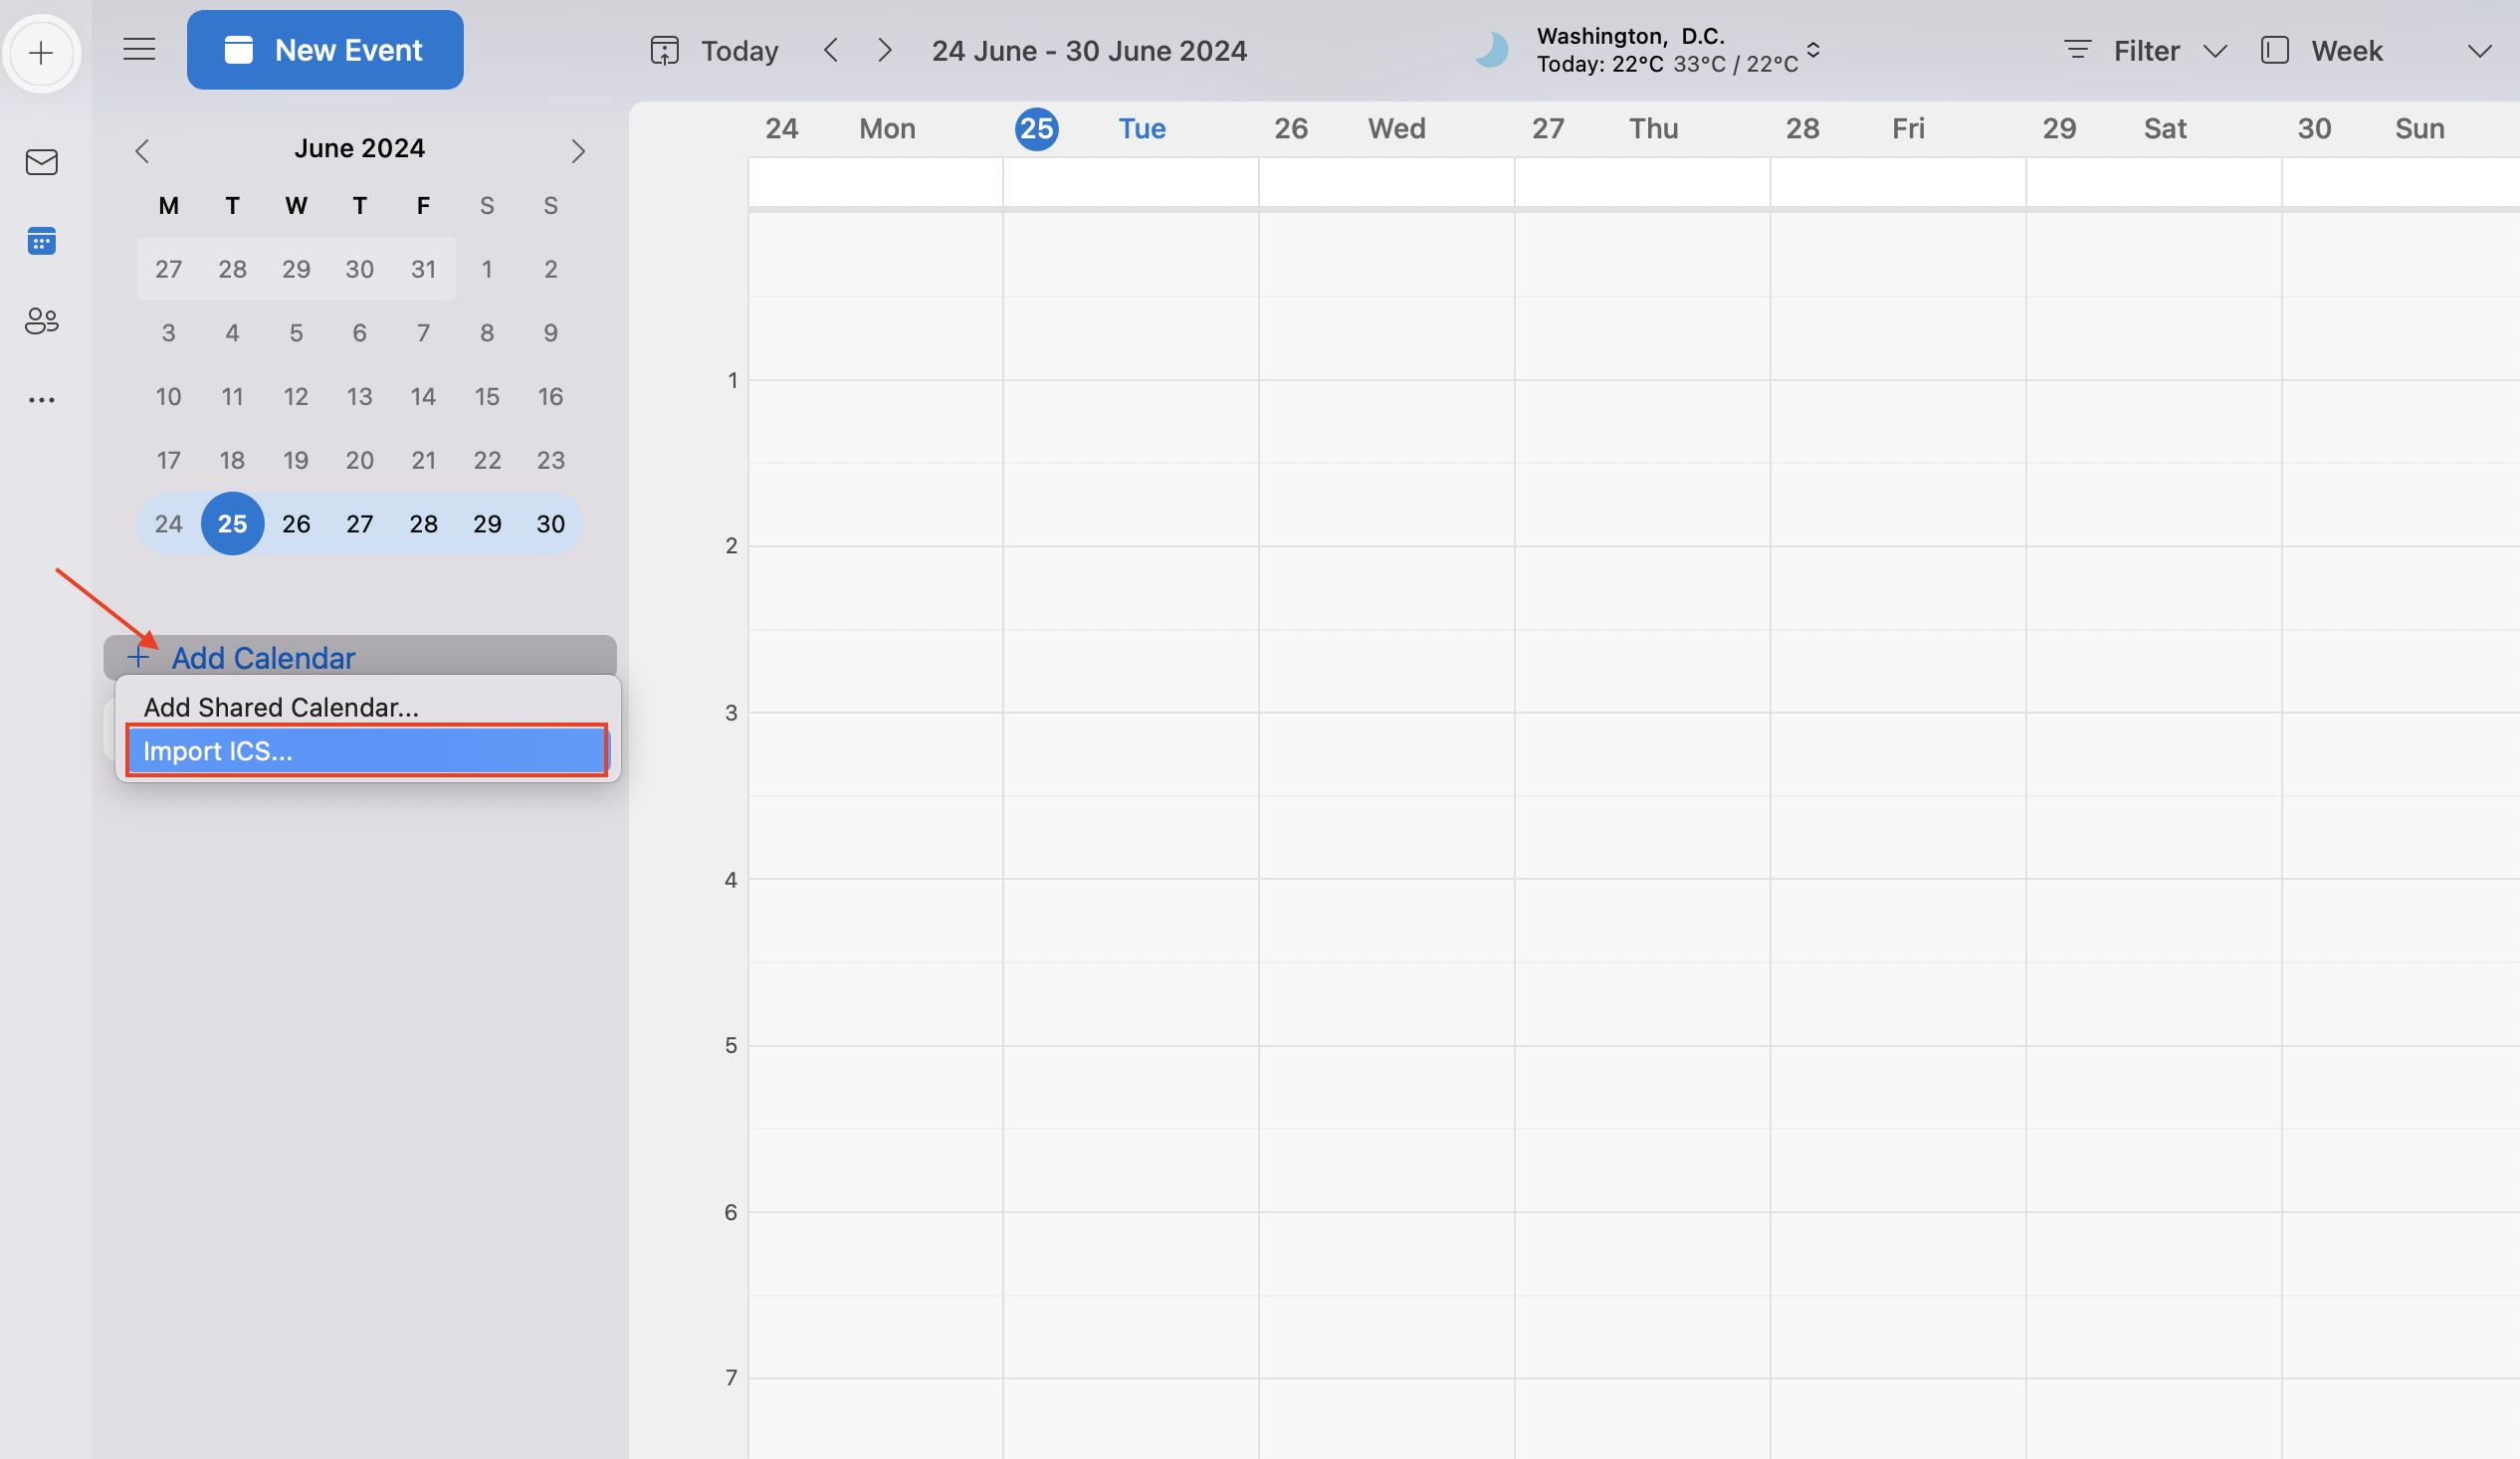Navigate to the next week
Screen dimensions: 2520x1459
(x=884, y=49)
